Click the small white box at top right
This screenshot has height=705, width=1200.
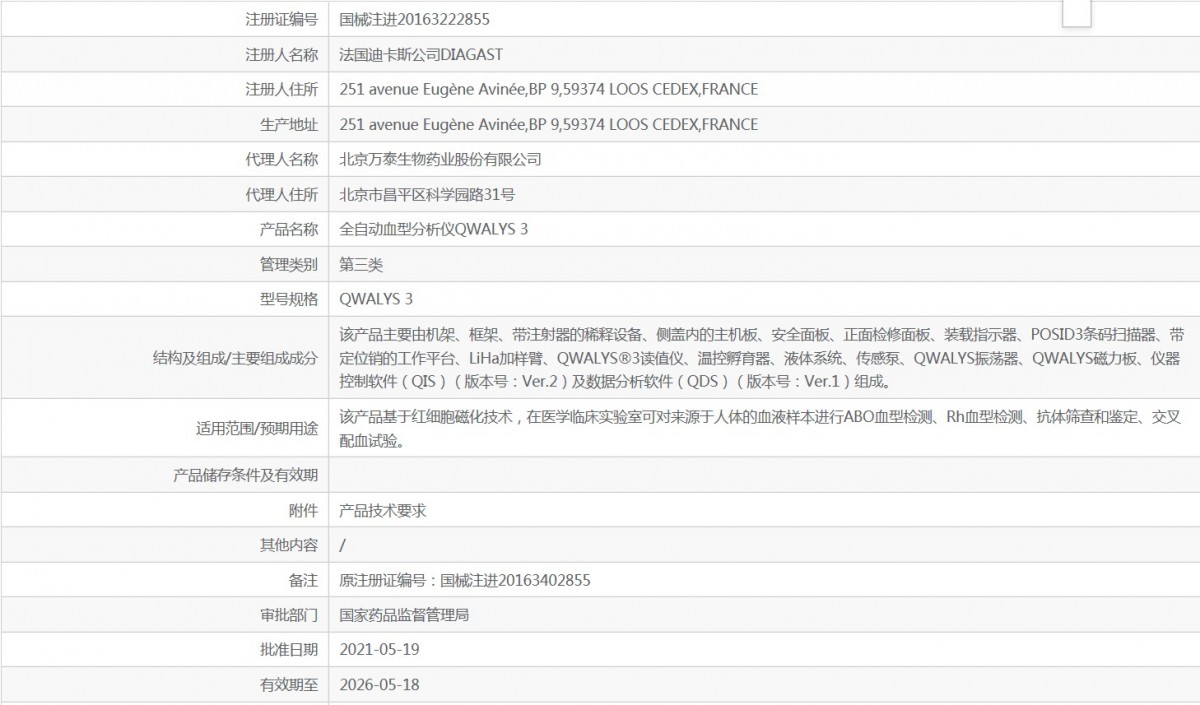tap(1076, 12)
